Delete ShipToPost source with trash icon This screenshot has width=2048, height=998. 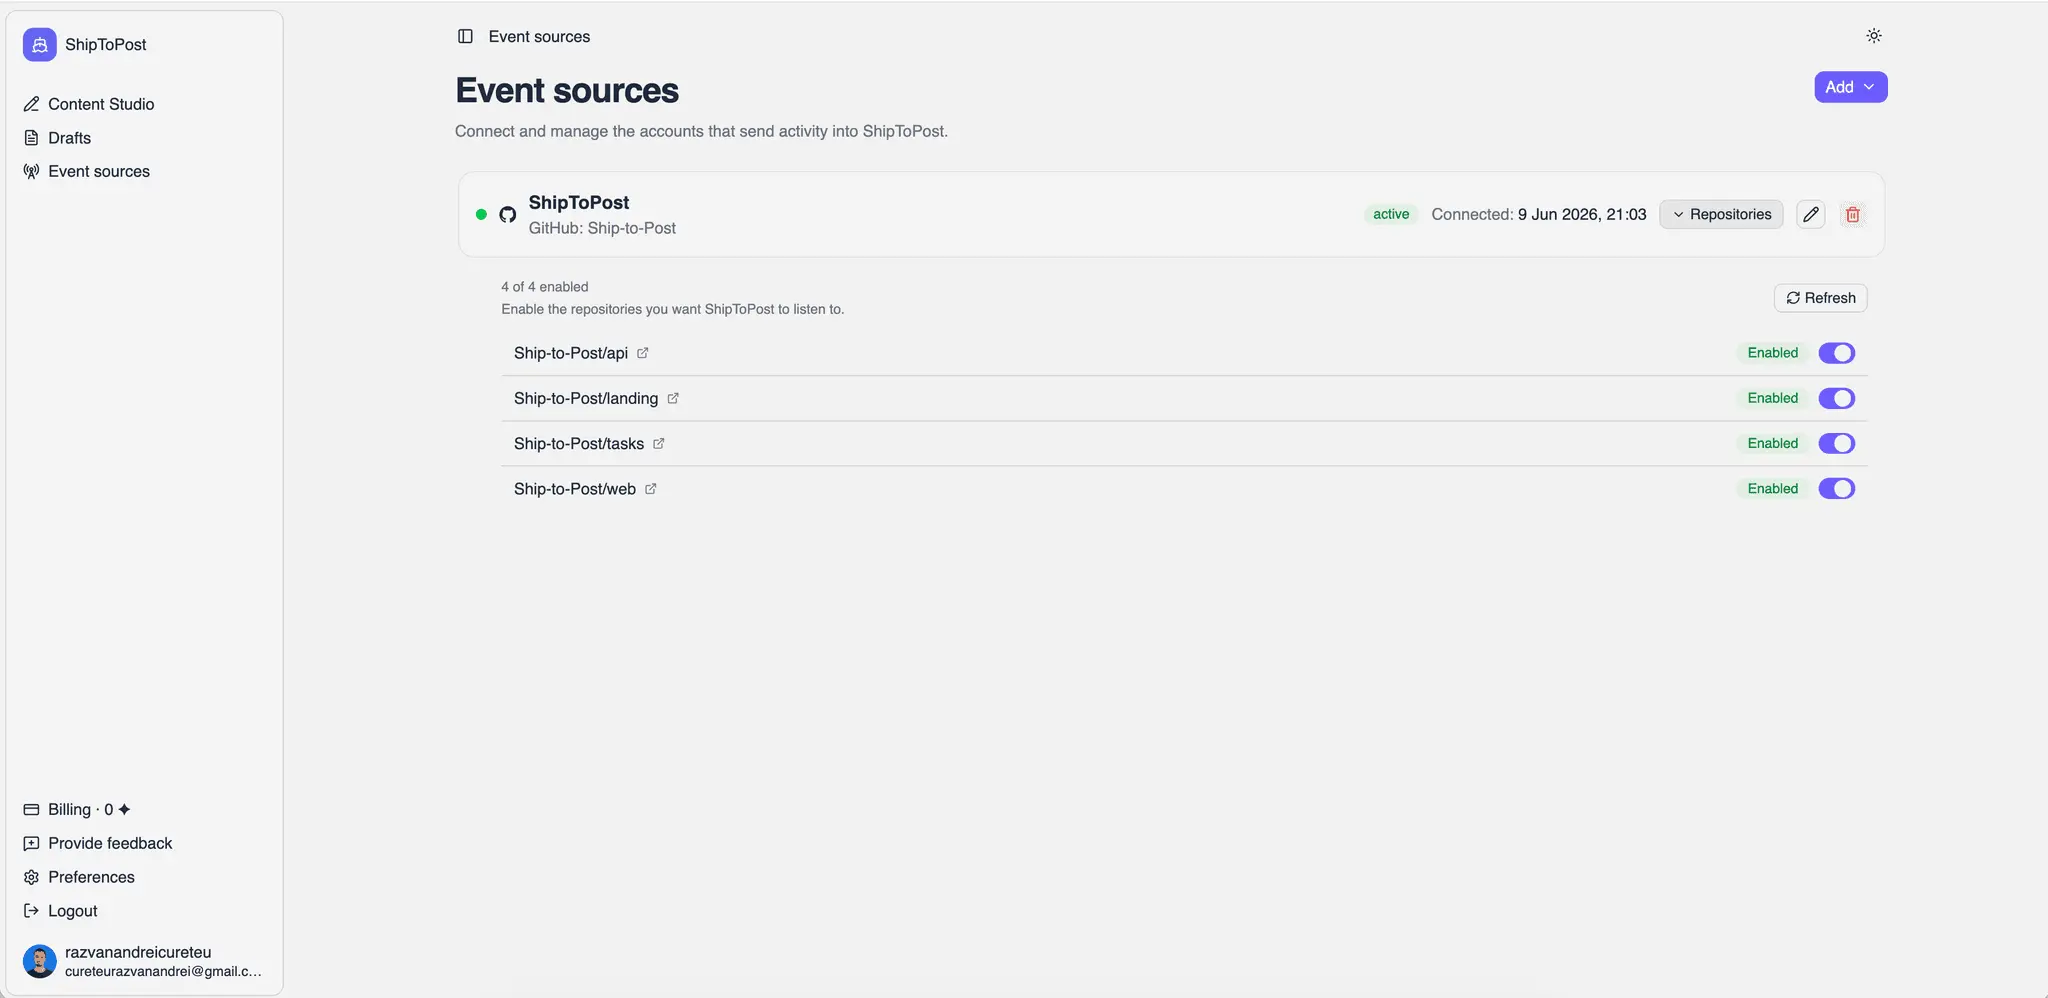[x=1853, y=214]
